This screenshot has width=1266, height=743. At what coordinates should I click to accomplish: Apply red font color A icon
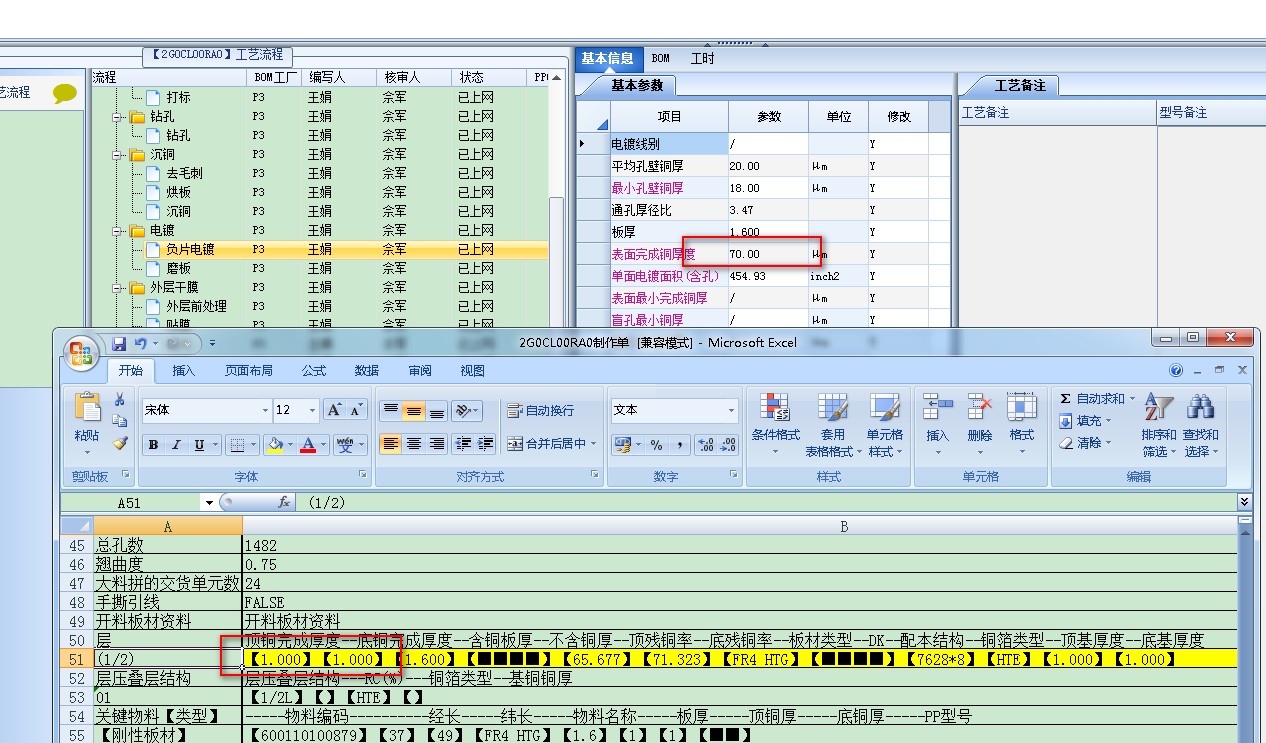coord(309,445)
